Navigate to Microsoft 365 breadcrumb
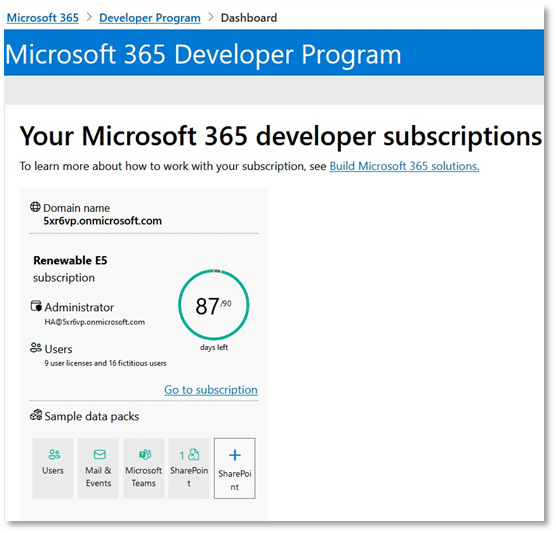 tap(43, 18)
